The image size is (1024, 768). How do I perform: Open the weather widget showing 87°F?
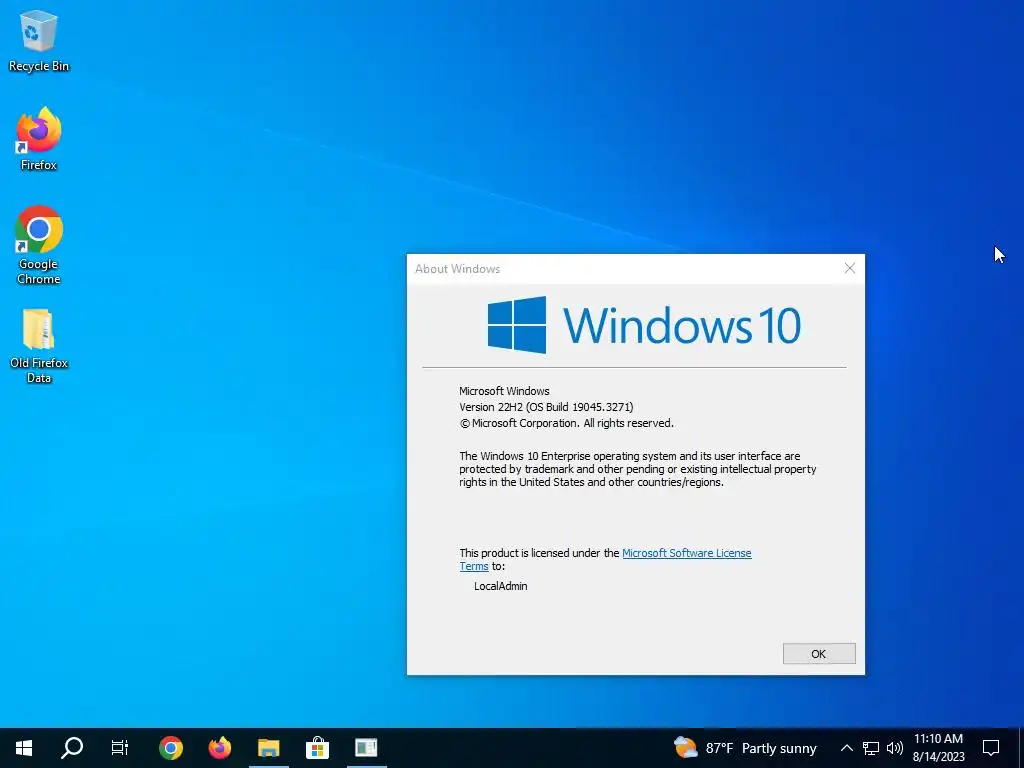[x=744, y=748]
